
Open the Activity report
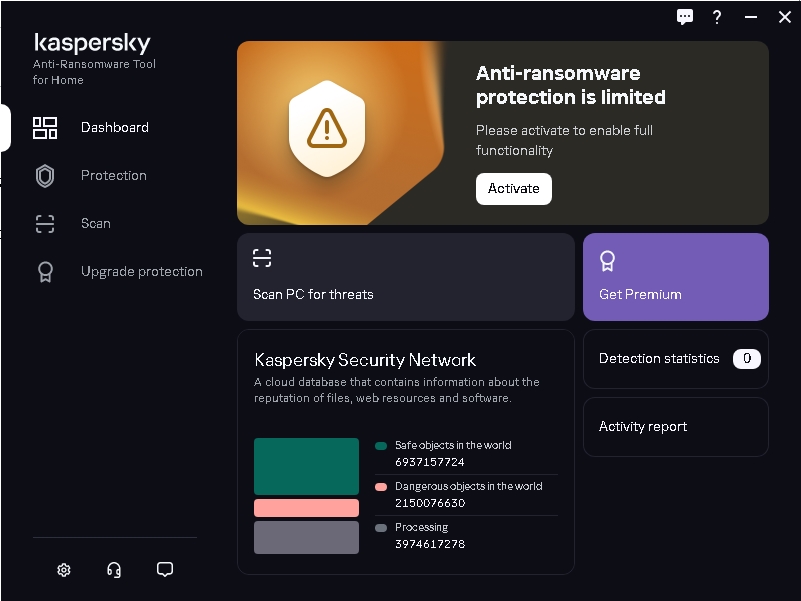[676, 427]
